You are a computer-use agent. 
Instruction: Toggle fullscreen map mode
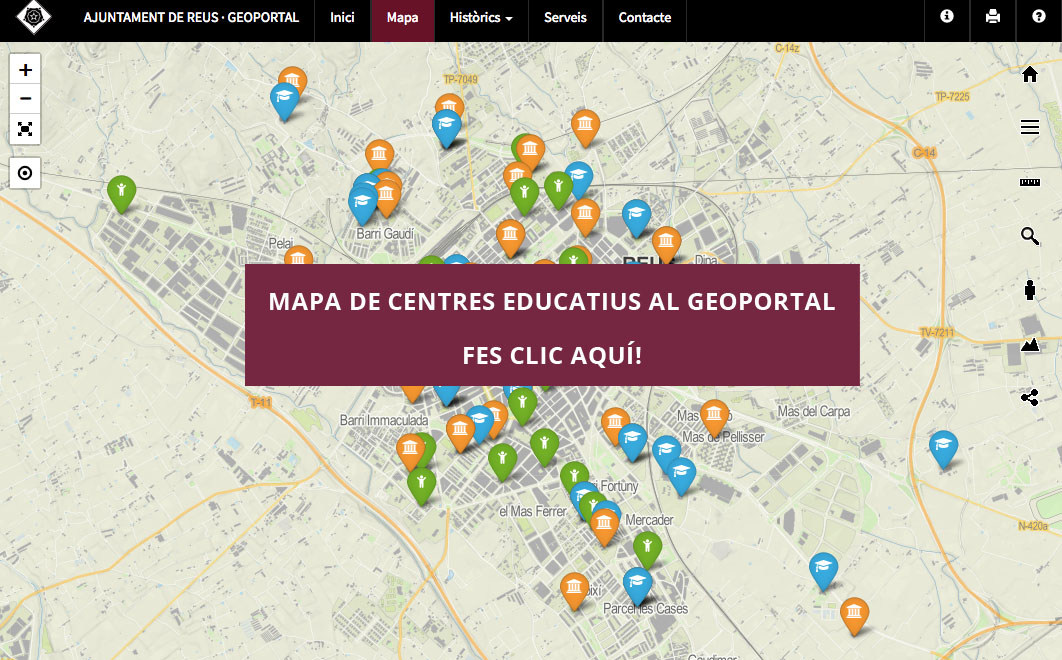(24, 130)
